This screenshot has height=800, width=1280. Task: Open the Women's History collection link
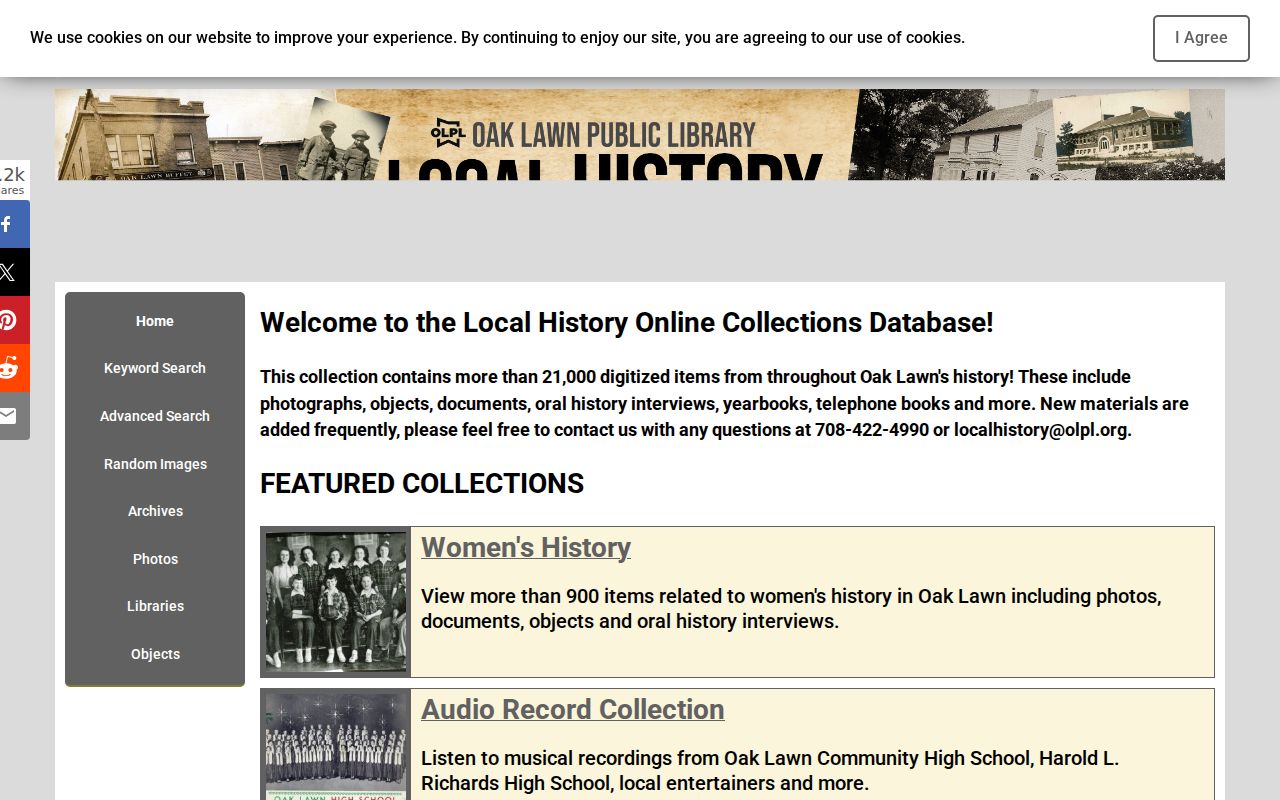pos(526,547)
